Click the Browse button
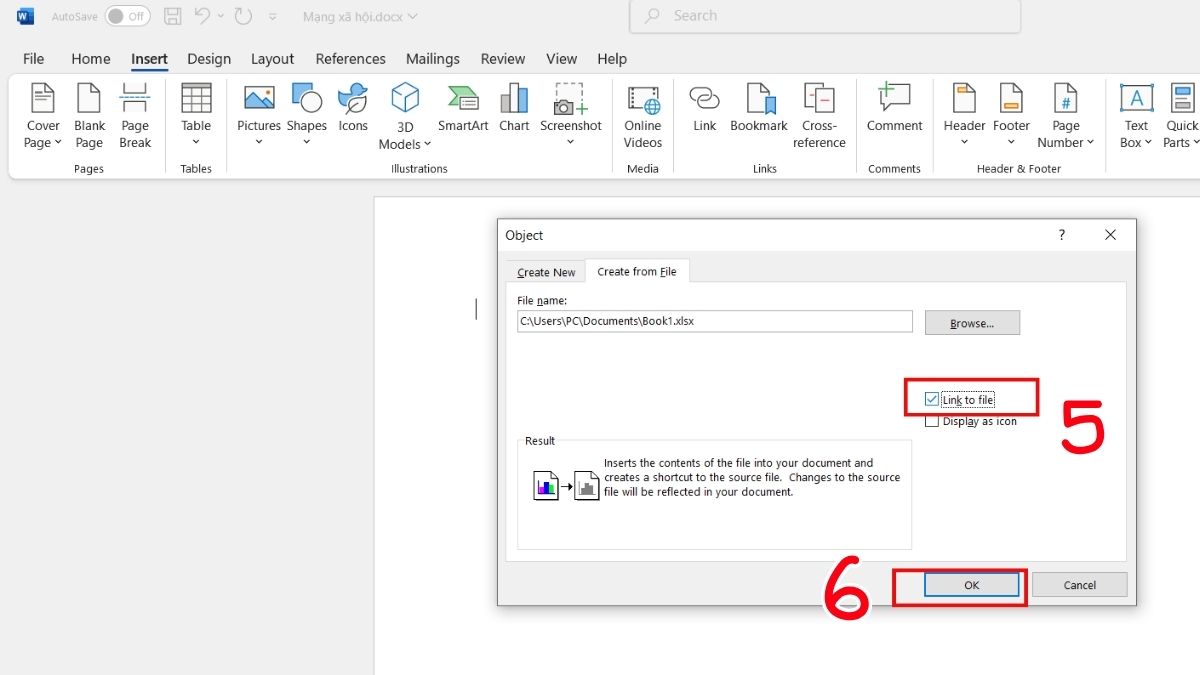 click(x=971, y=322)
